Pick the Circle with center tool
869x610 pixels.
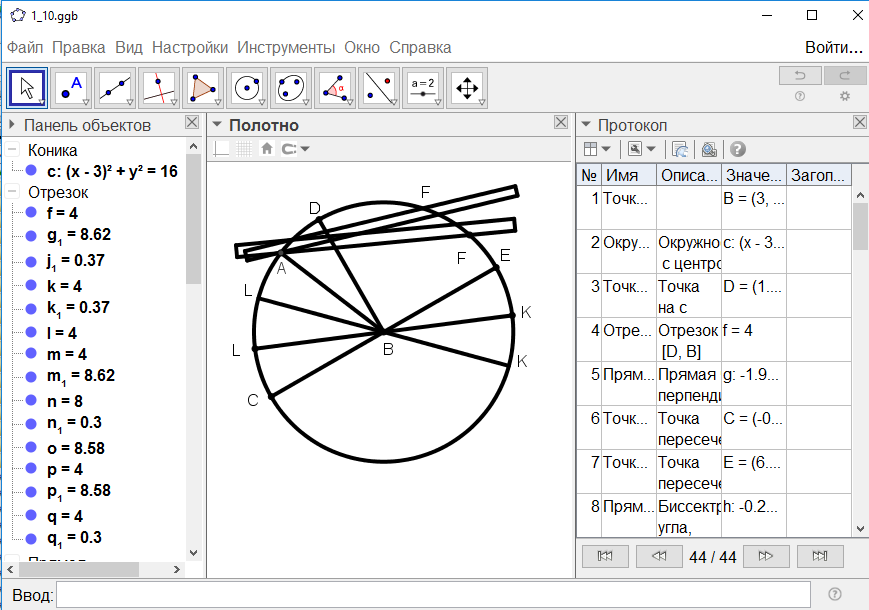(x=247, y=88)
